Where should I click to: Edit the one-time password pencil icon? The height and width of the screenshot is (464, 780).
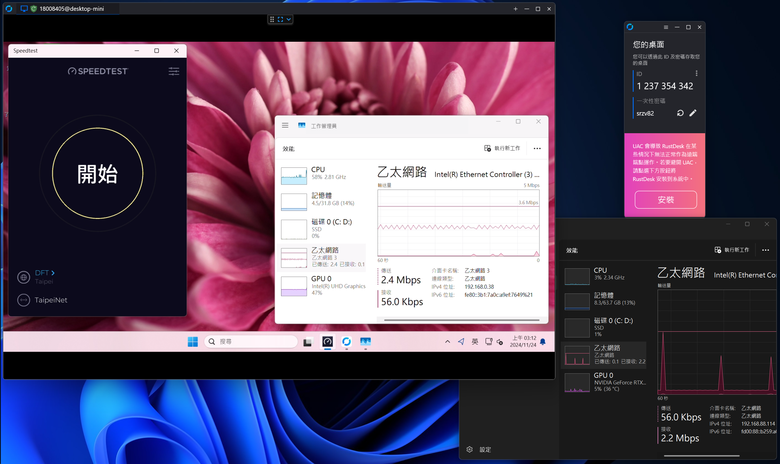[x=692, y=113]
